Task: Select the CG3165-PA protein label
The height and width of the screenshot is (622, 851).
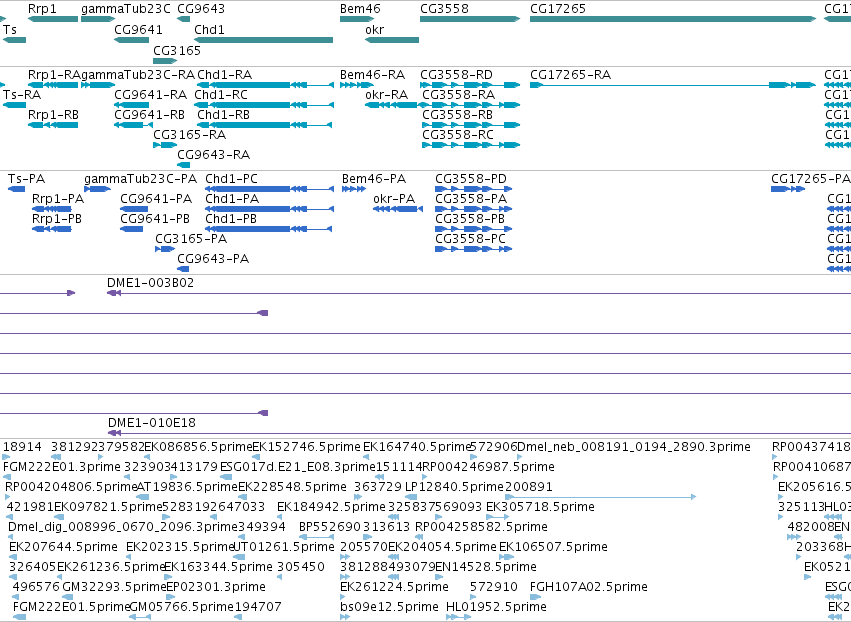Action: [x=191, y=239]
